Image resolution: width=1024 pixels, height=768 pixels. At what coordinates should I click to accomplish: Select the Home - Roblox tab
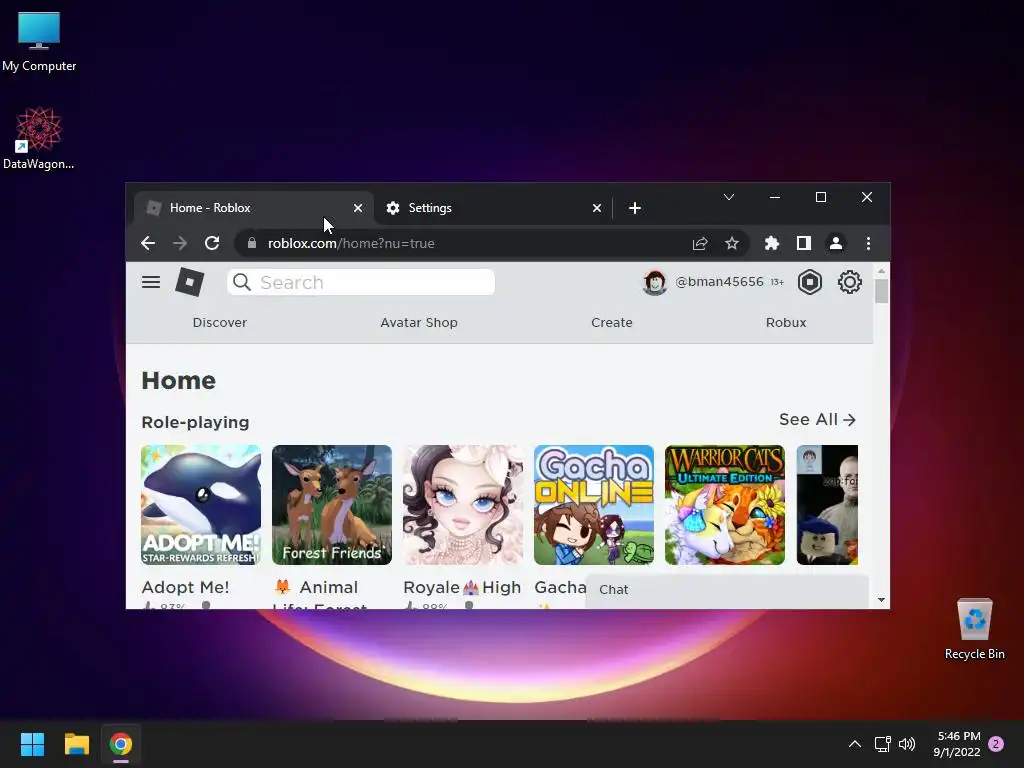[253, 208]
